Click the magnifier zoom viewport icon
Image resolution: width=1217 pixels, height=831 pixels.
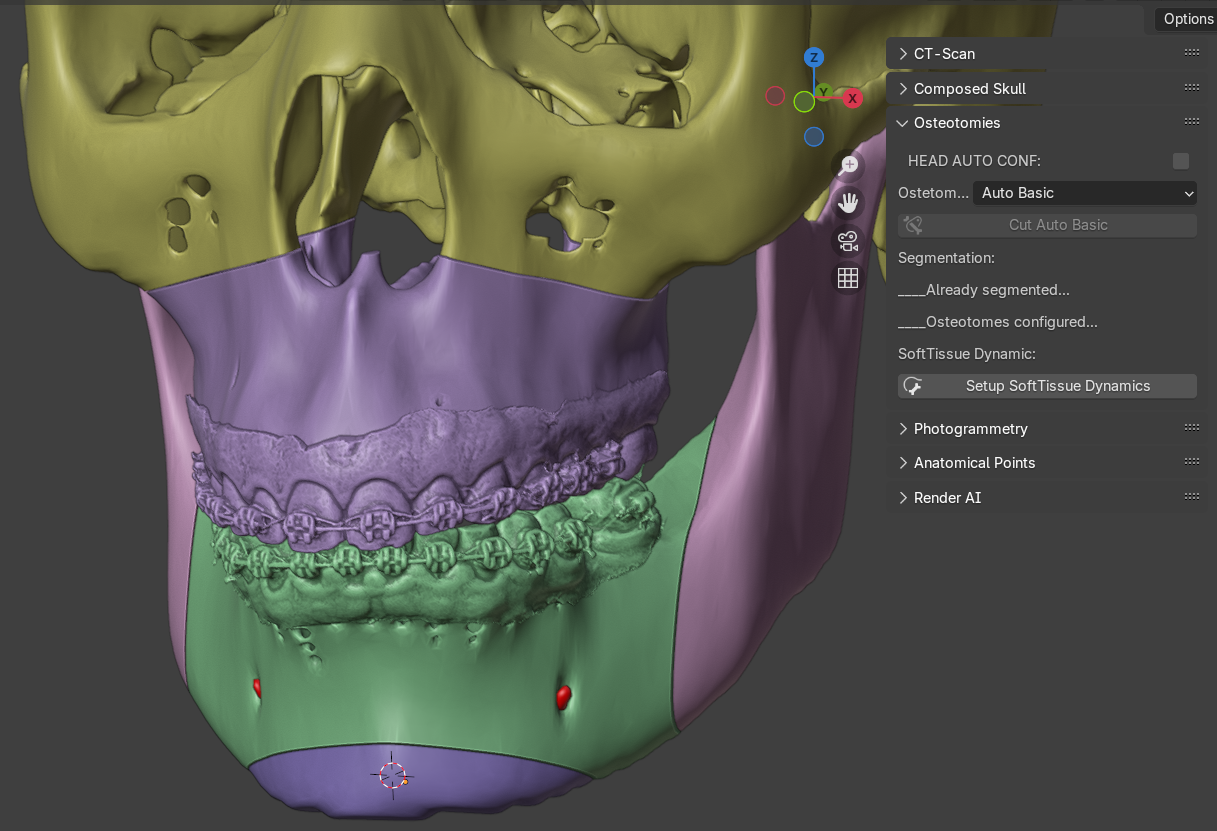coord(848,164)
